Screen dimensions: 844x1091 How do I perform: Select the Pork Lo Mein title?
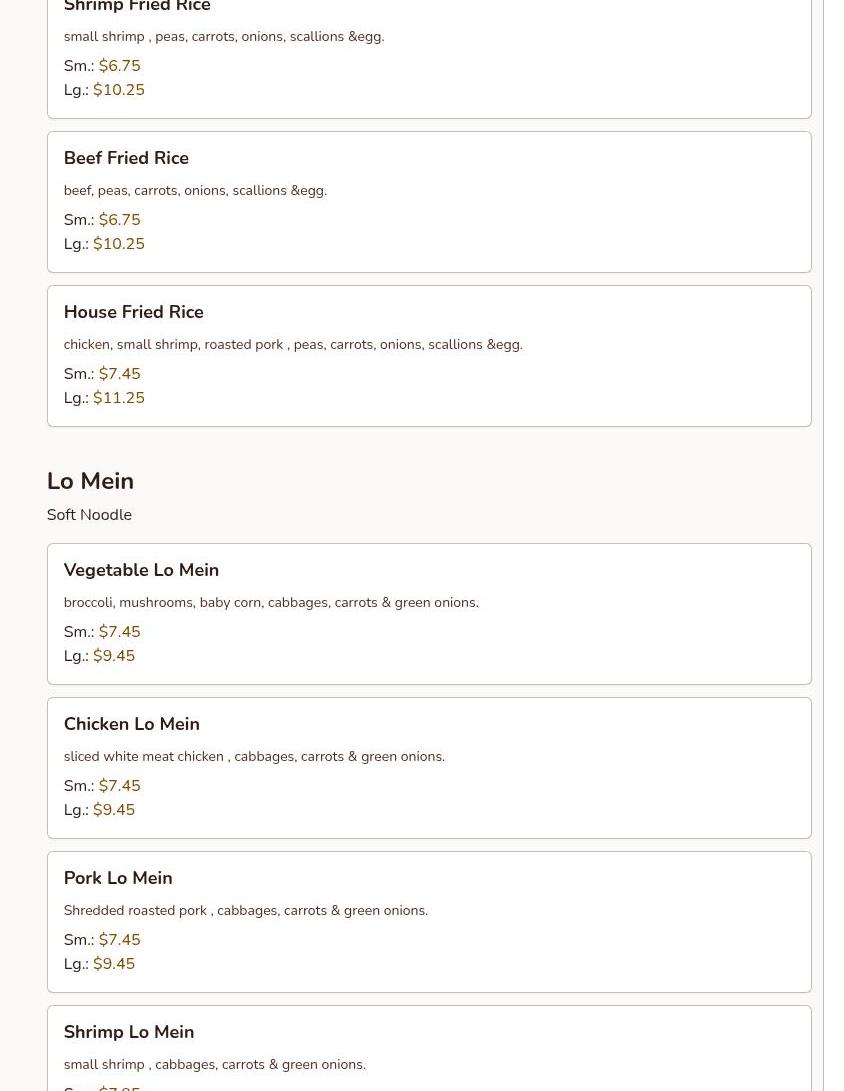(117, 878)
